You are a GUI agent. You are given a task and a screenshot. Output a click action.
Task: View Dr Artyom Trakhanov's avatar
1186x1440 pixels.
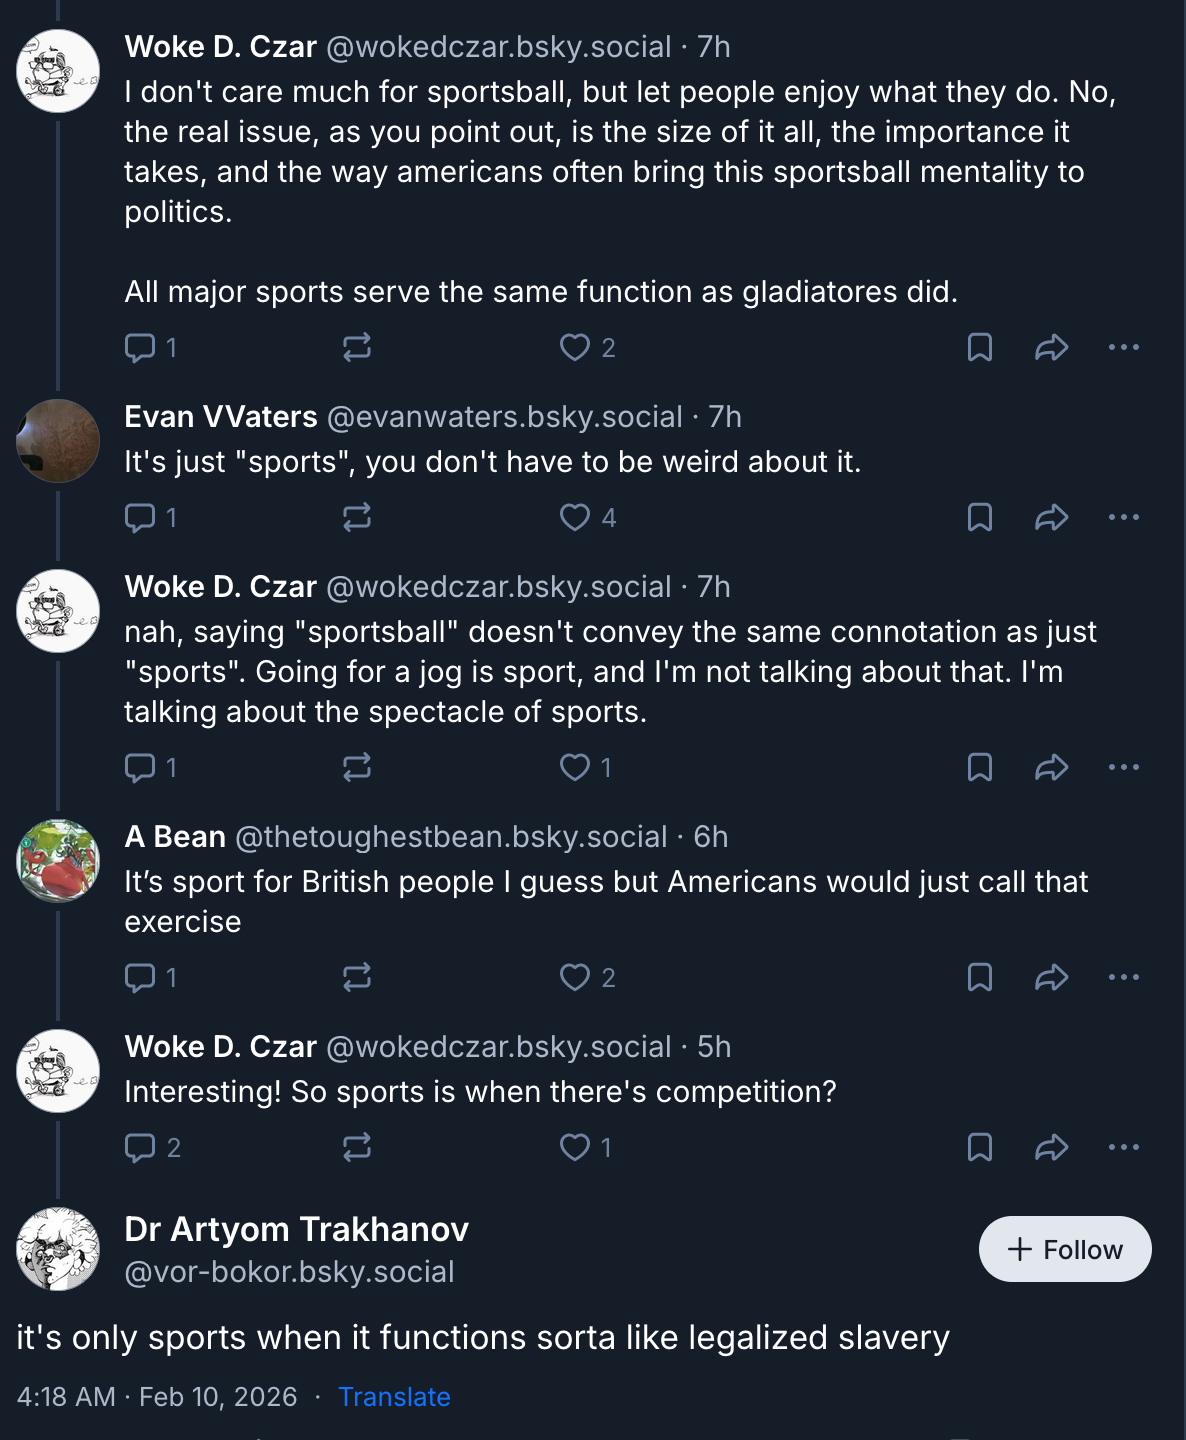tap(58, 1249)
